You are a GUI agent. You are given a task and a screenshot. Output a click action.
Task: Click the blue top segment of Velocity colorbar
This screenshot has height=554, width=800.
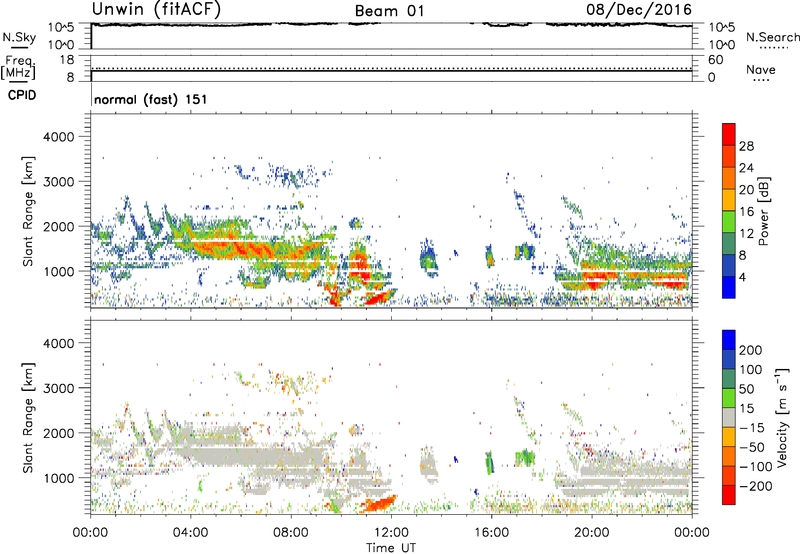click(729, 340)
